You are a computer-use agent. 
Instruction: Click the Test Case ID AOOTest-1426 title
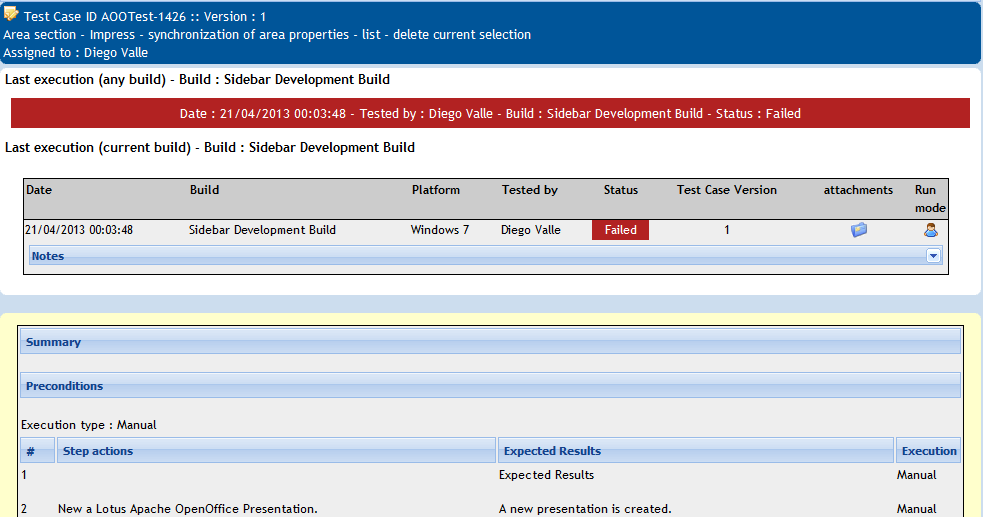click(x=145, y=17)
